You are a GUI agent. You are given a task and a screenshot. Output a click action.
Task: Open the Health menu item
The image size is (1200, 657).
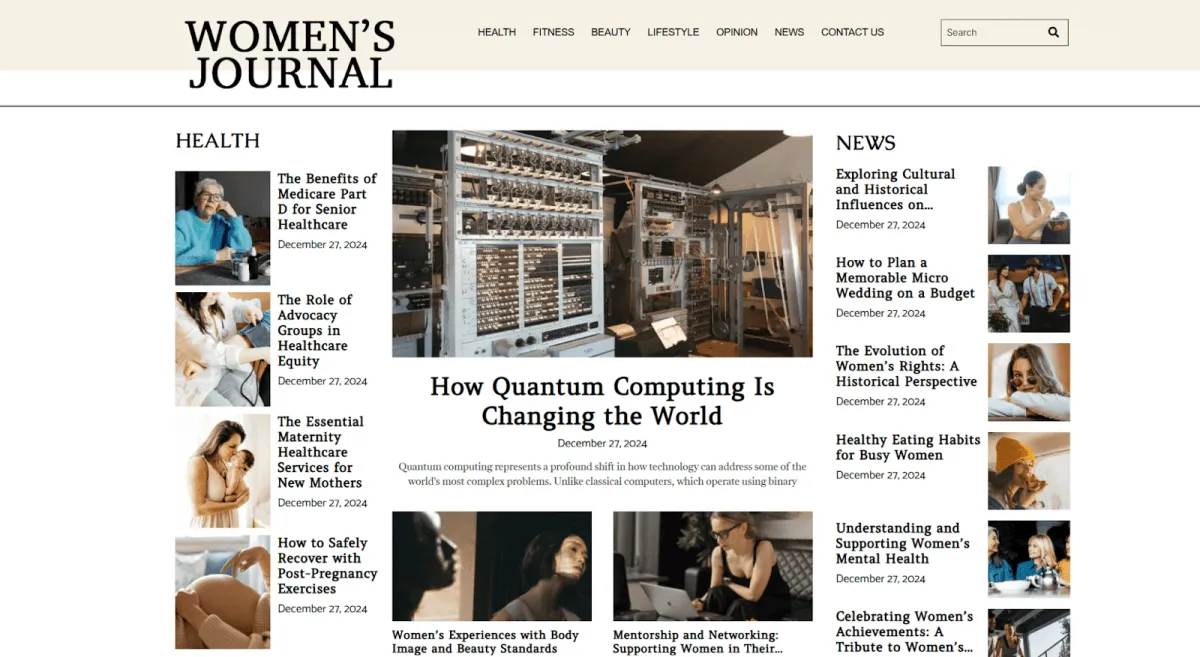[x=497, y=32]
